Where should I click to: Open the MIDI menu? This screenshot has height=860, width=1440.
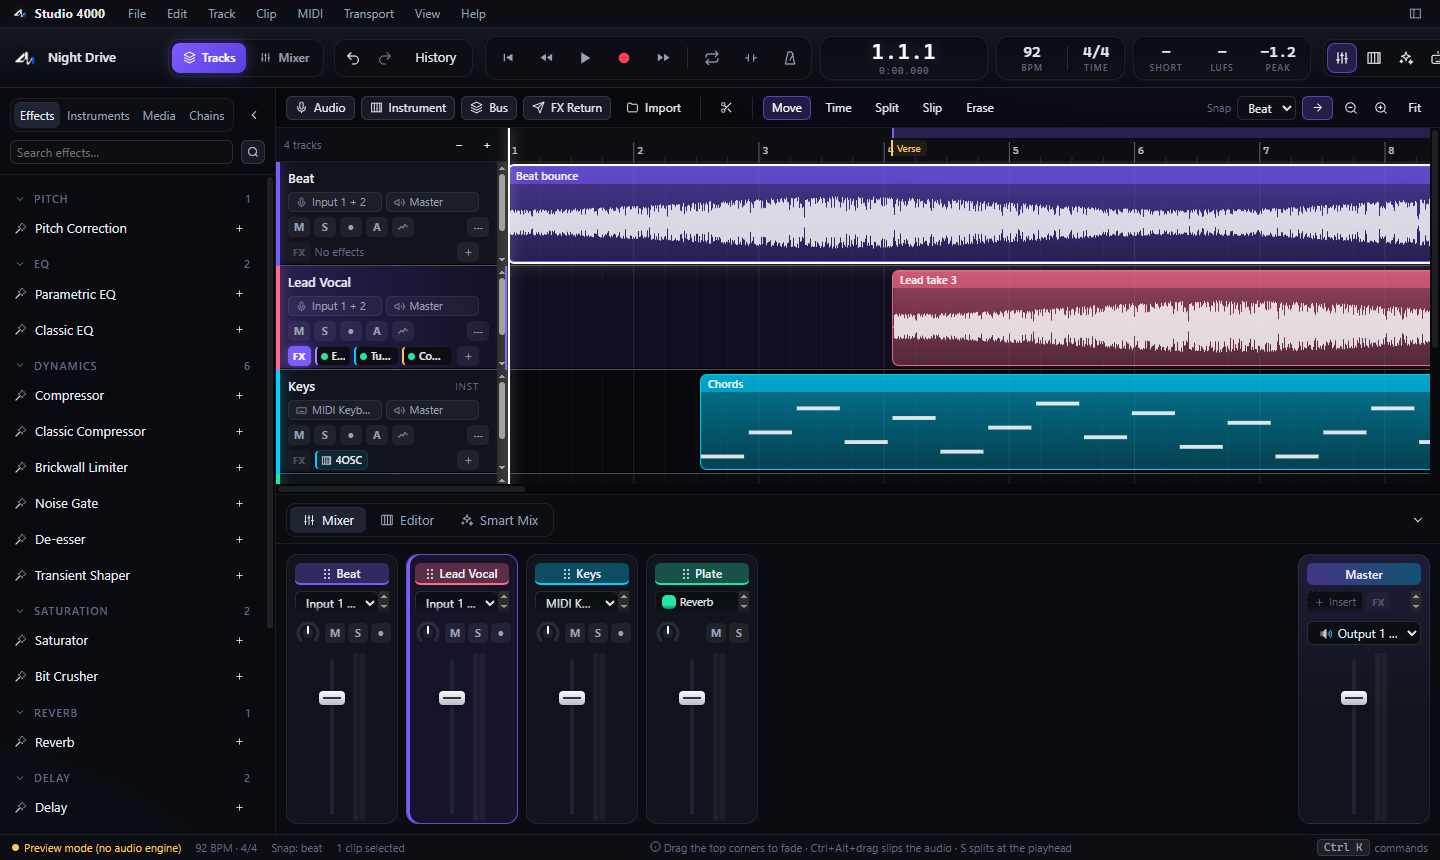[x=310, y=14]
